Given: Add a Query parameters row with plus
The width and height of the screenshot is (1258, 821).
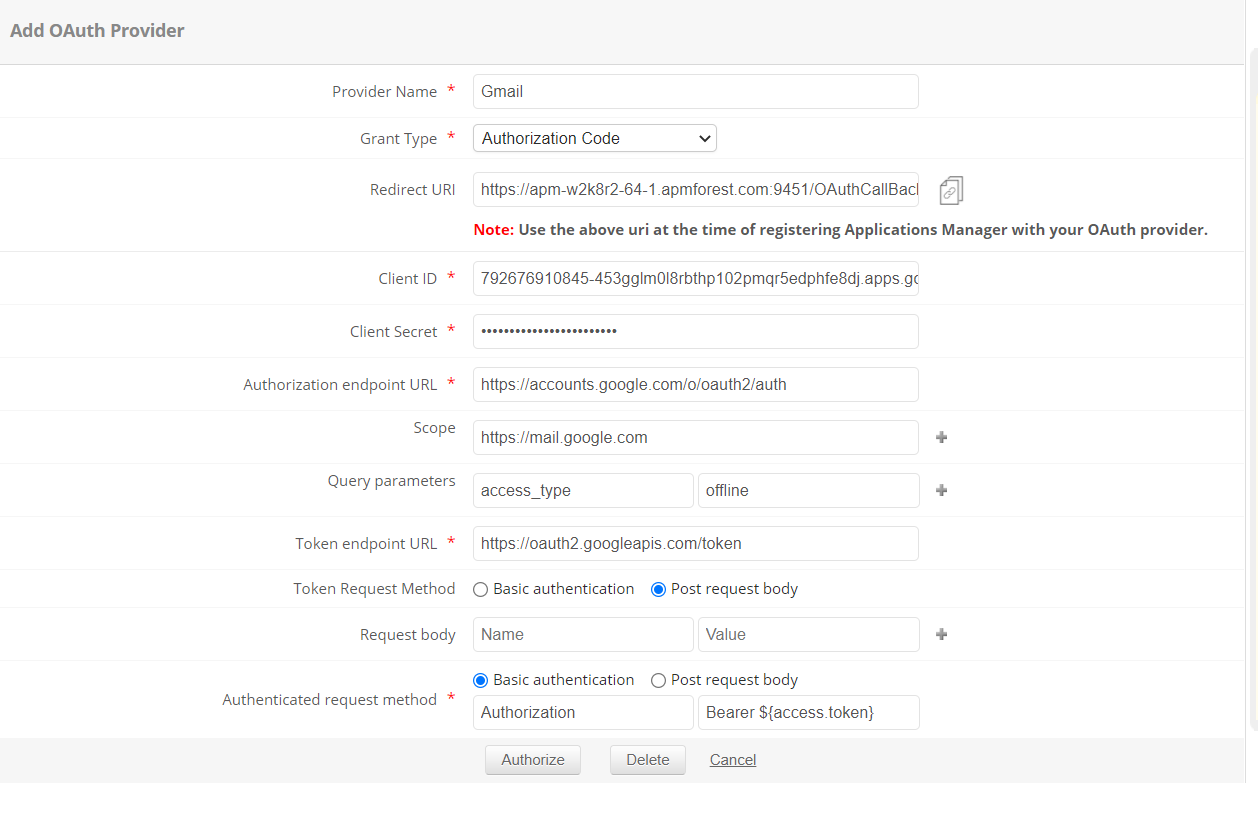Looking at the screenshot, I should (941, 490).
